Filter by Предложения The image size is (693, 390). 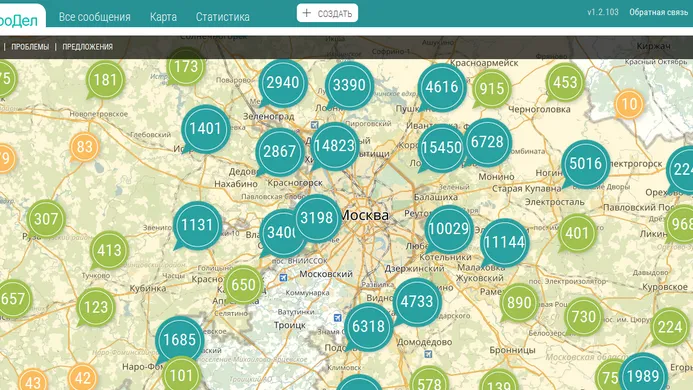[x=88, y=46]
